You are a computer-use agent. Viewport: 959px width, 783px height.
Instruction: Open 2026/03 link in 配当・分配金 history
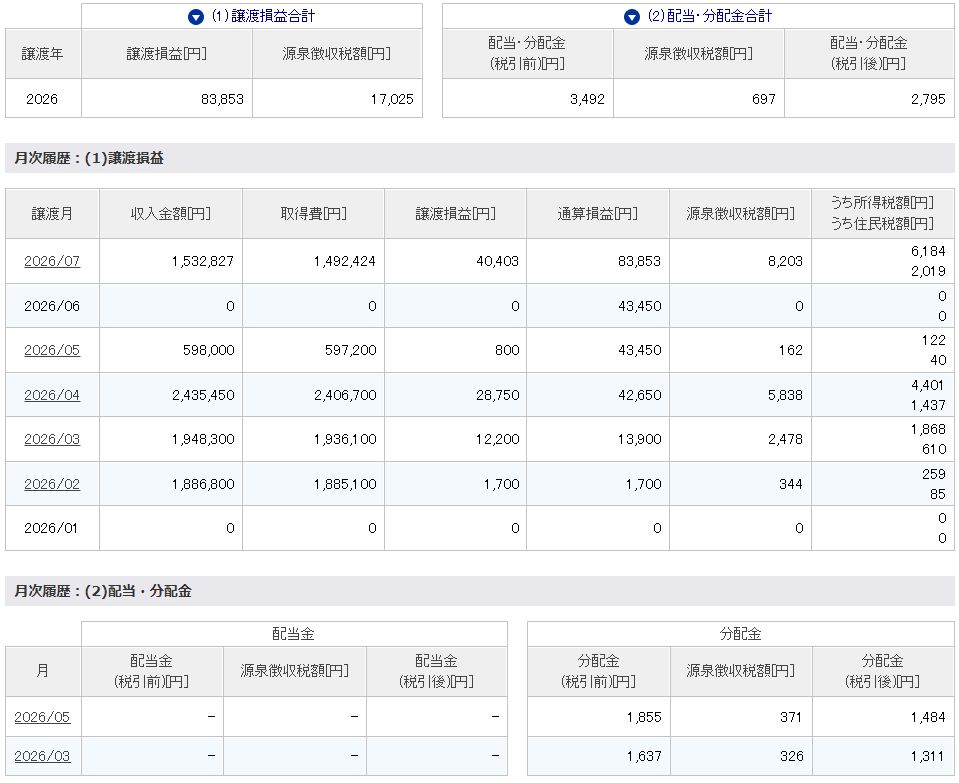click(42, 756)
